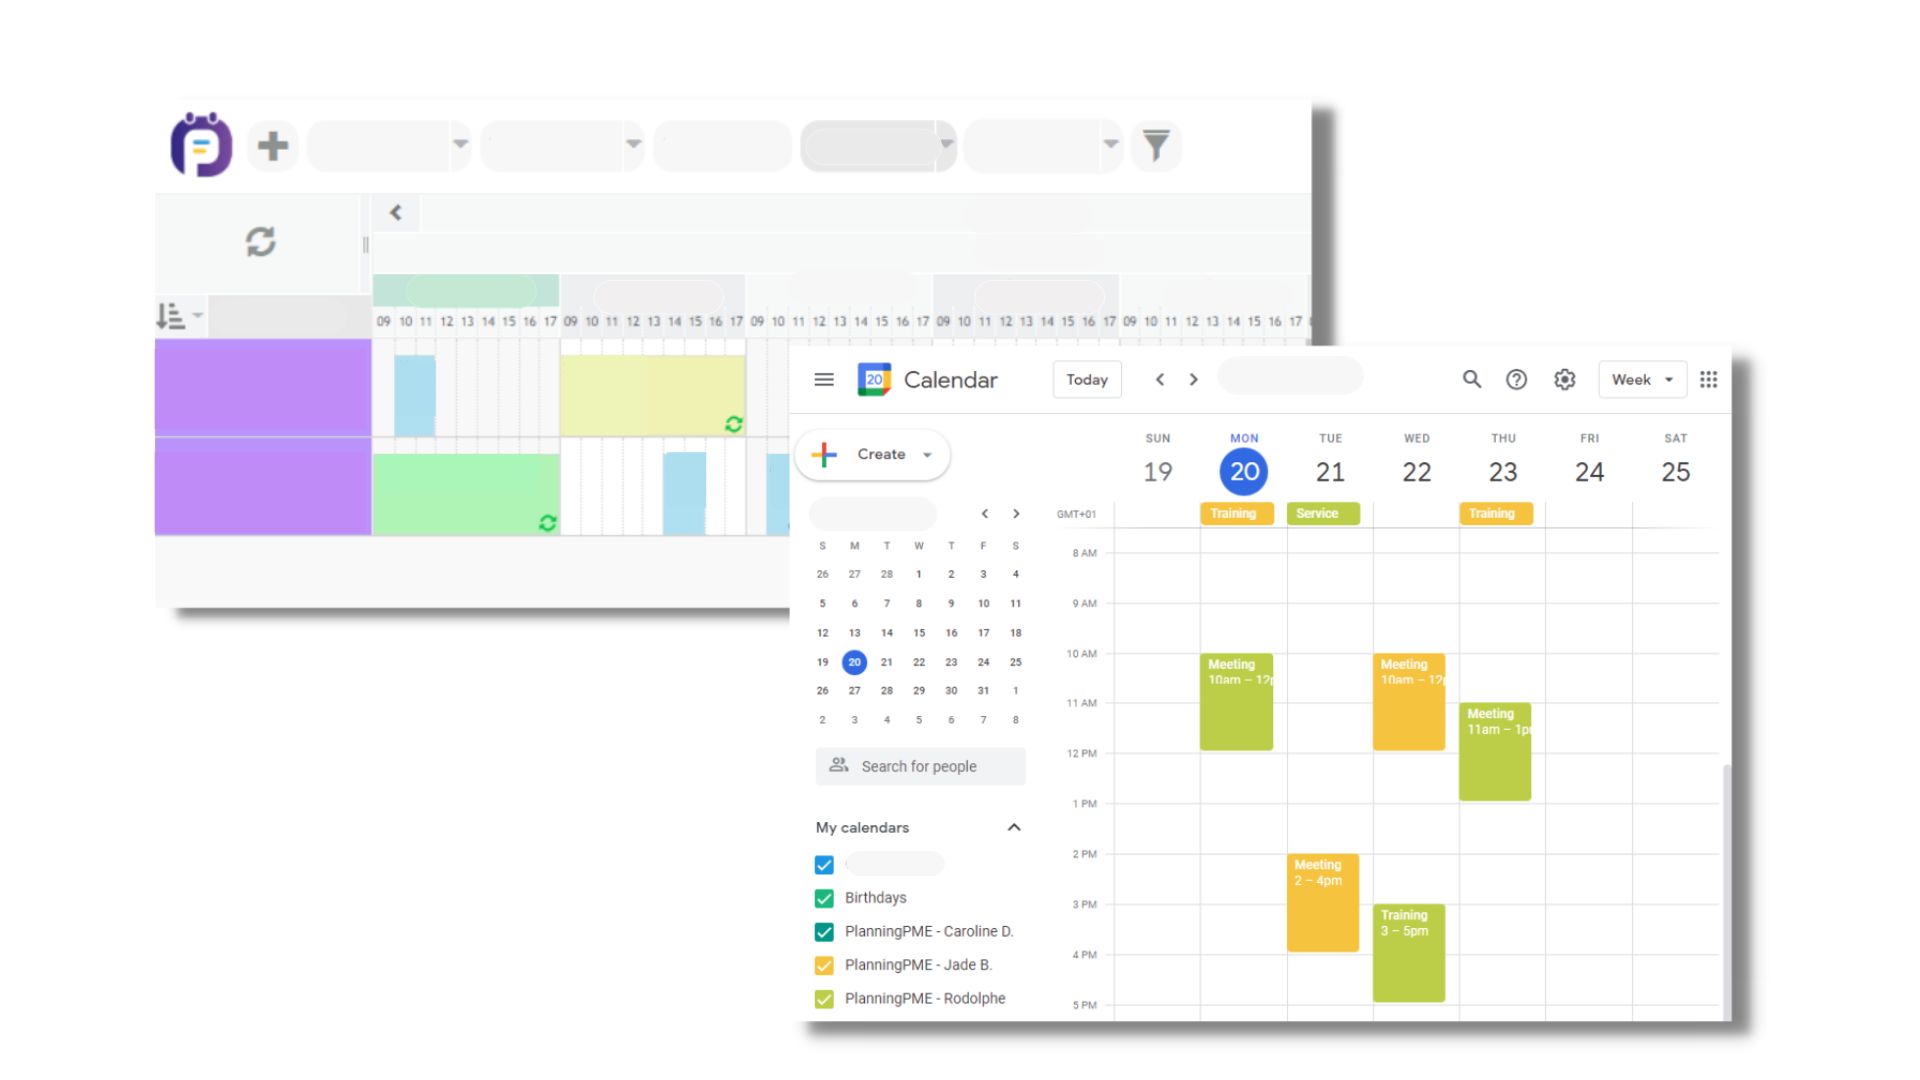
Task: Click the sort/hierarchy list icon
Action: click(x=170, y=316)
